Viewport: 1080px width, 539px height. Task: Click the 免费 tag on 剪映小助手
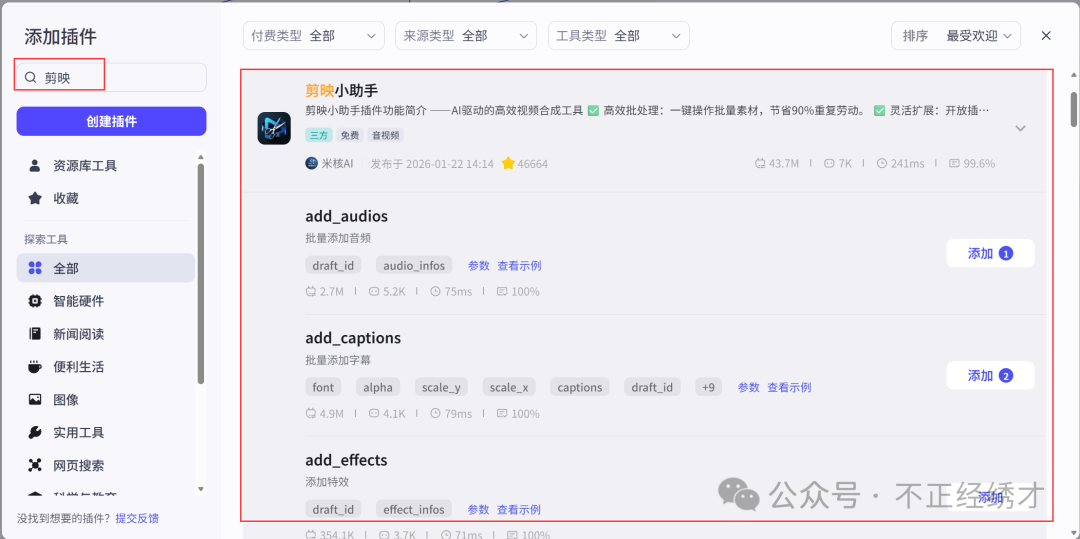coord(350,136)
